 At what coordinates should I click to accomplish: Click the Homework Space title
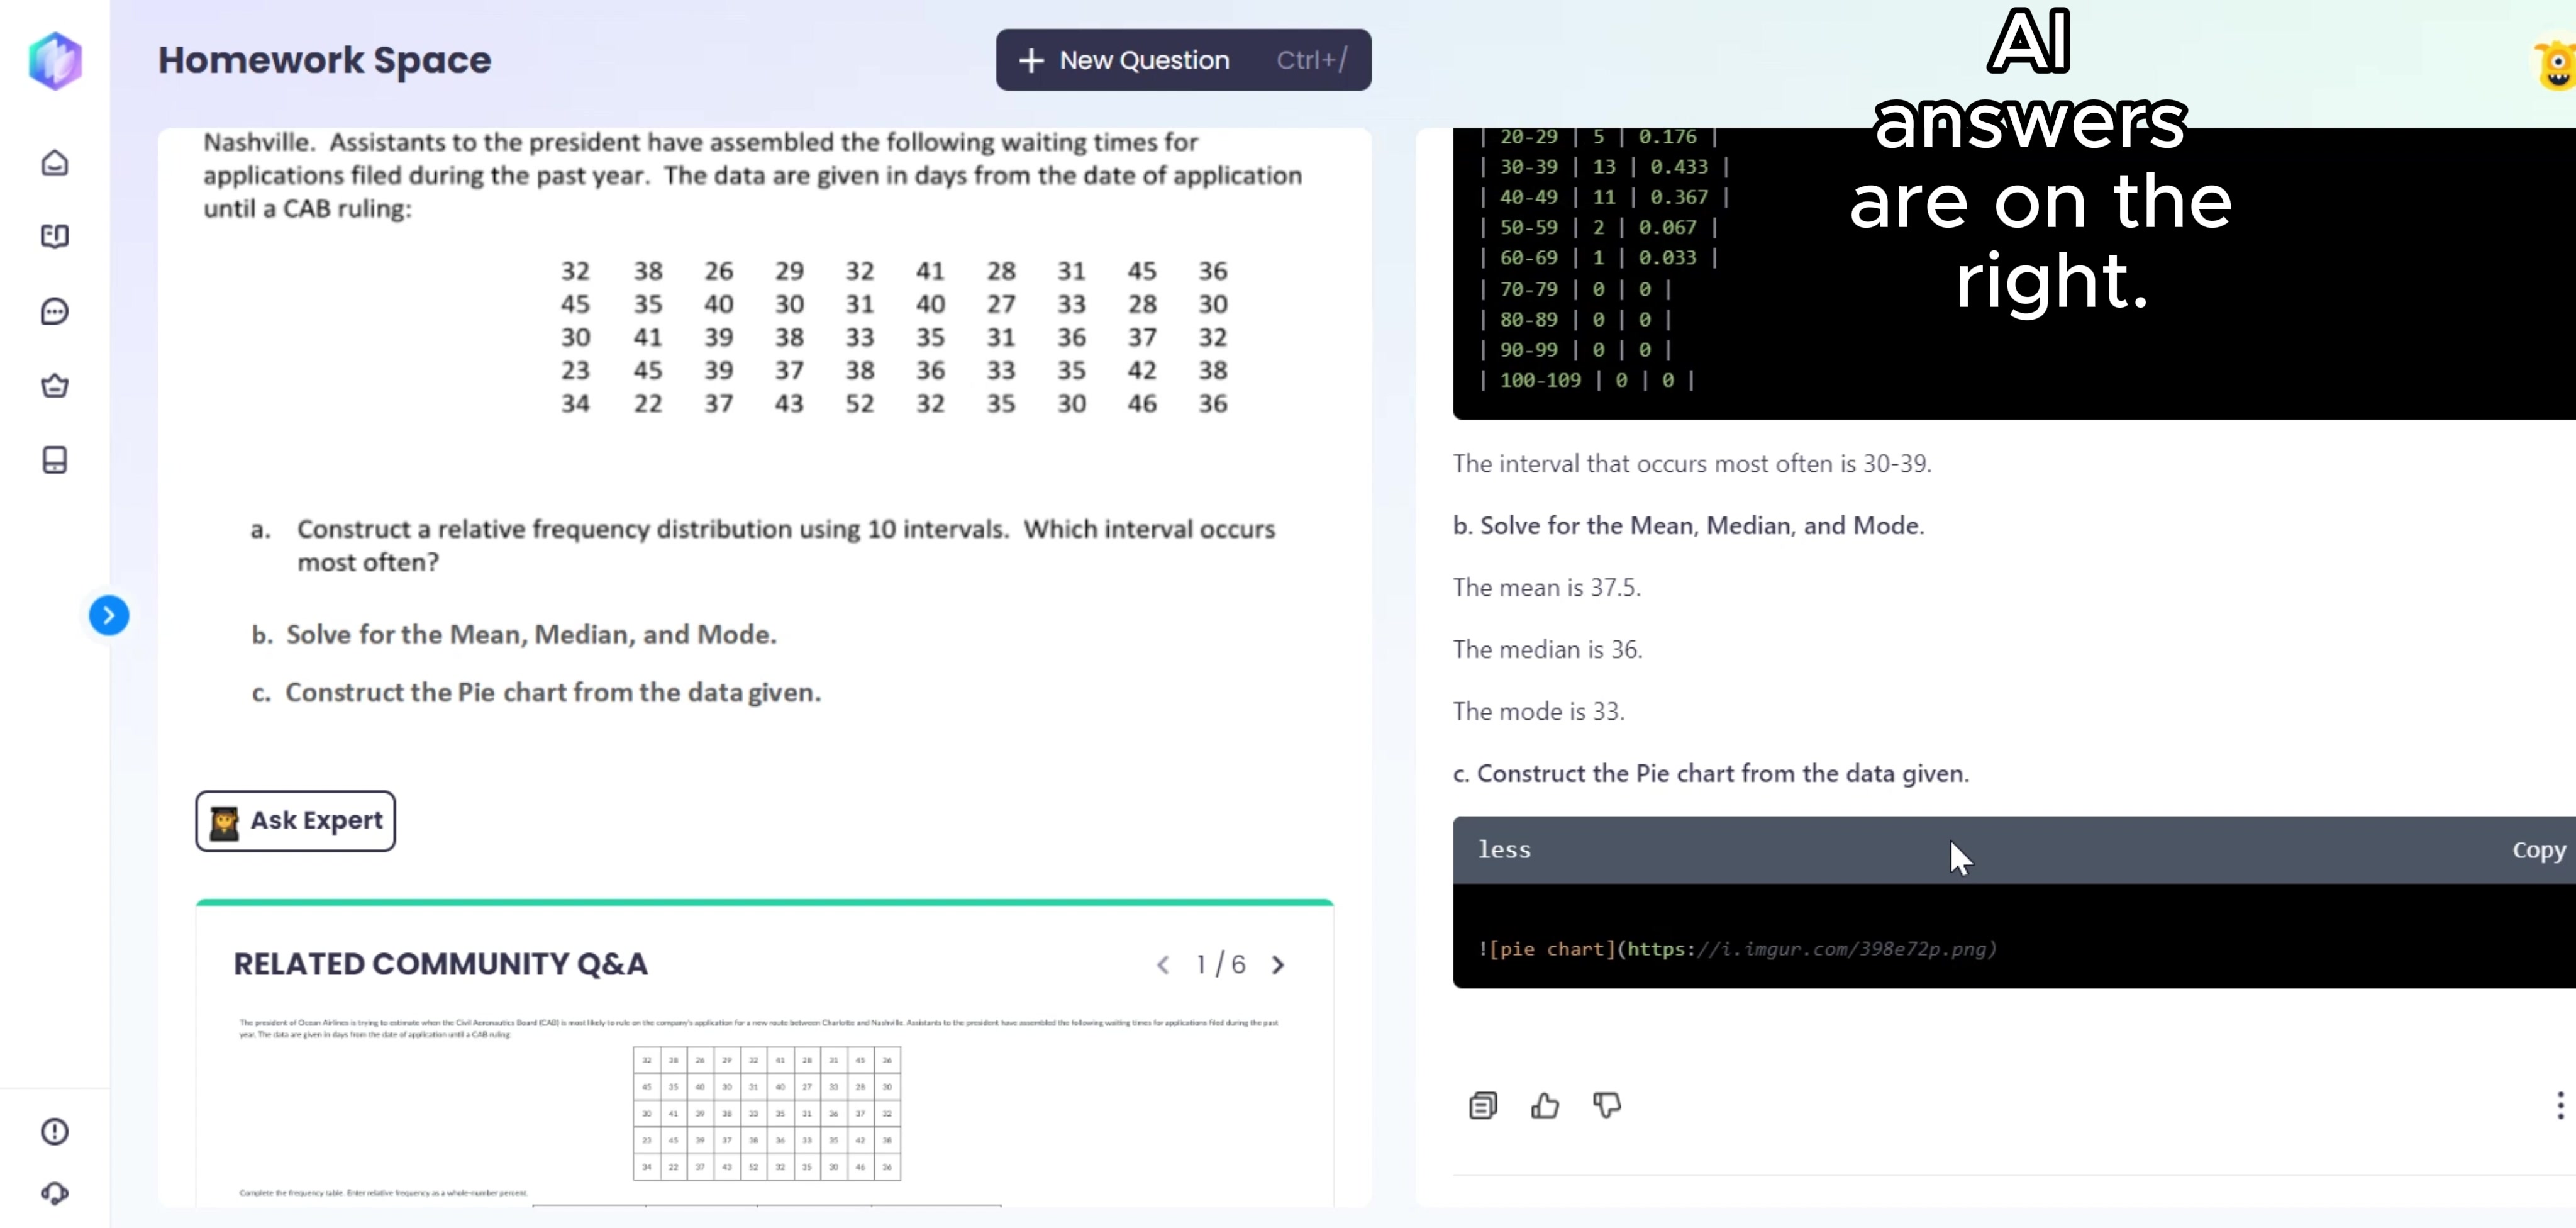tap(325, 60)
